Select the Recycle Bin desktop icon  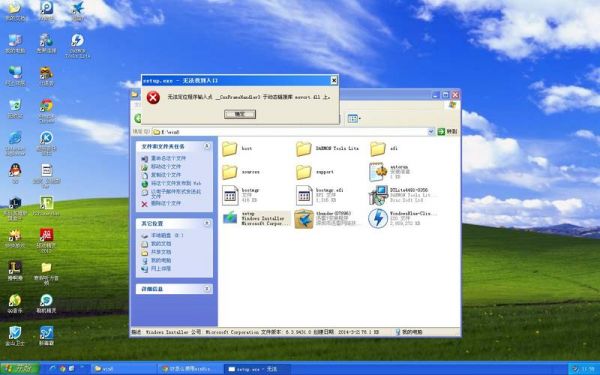[x=15, y=109]
